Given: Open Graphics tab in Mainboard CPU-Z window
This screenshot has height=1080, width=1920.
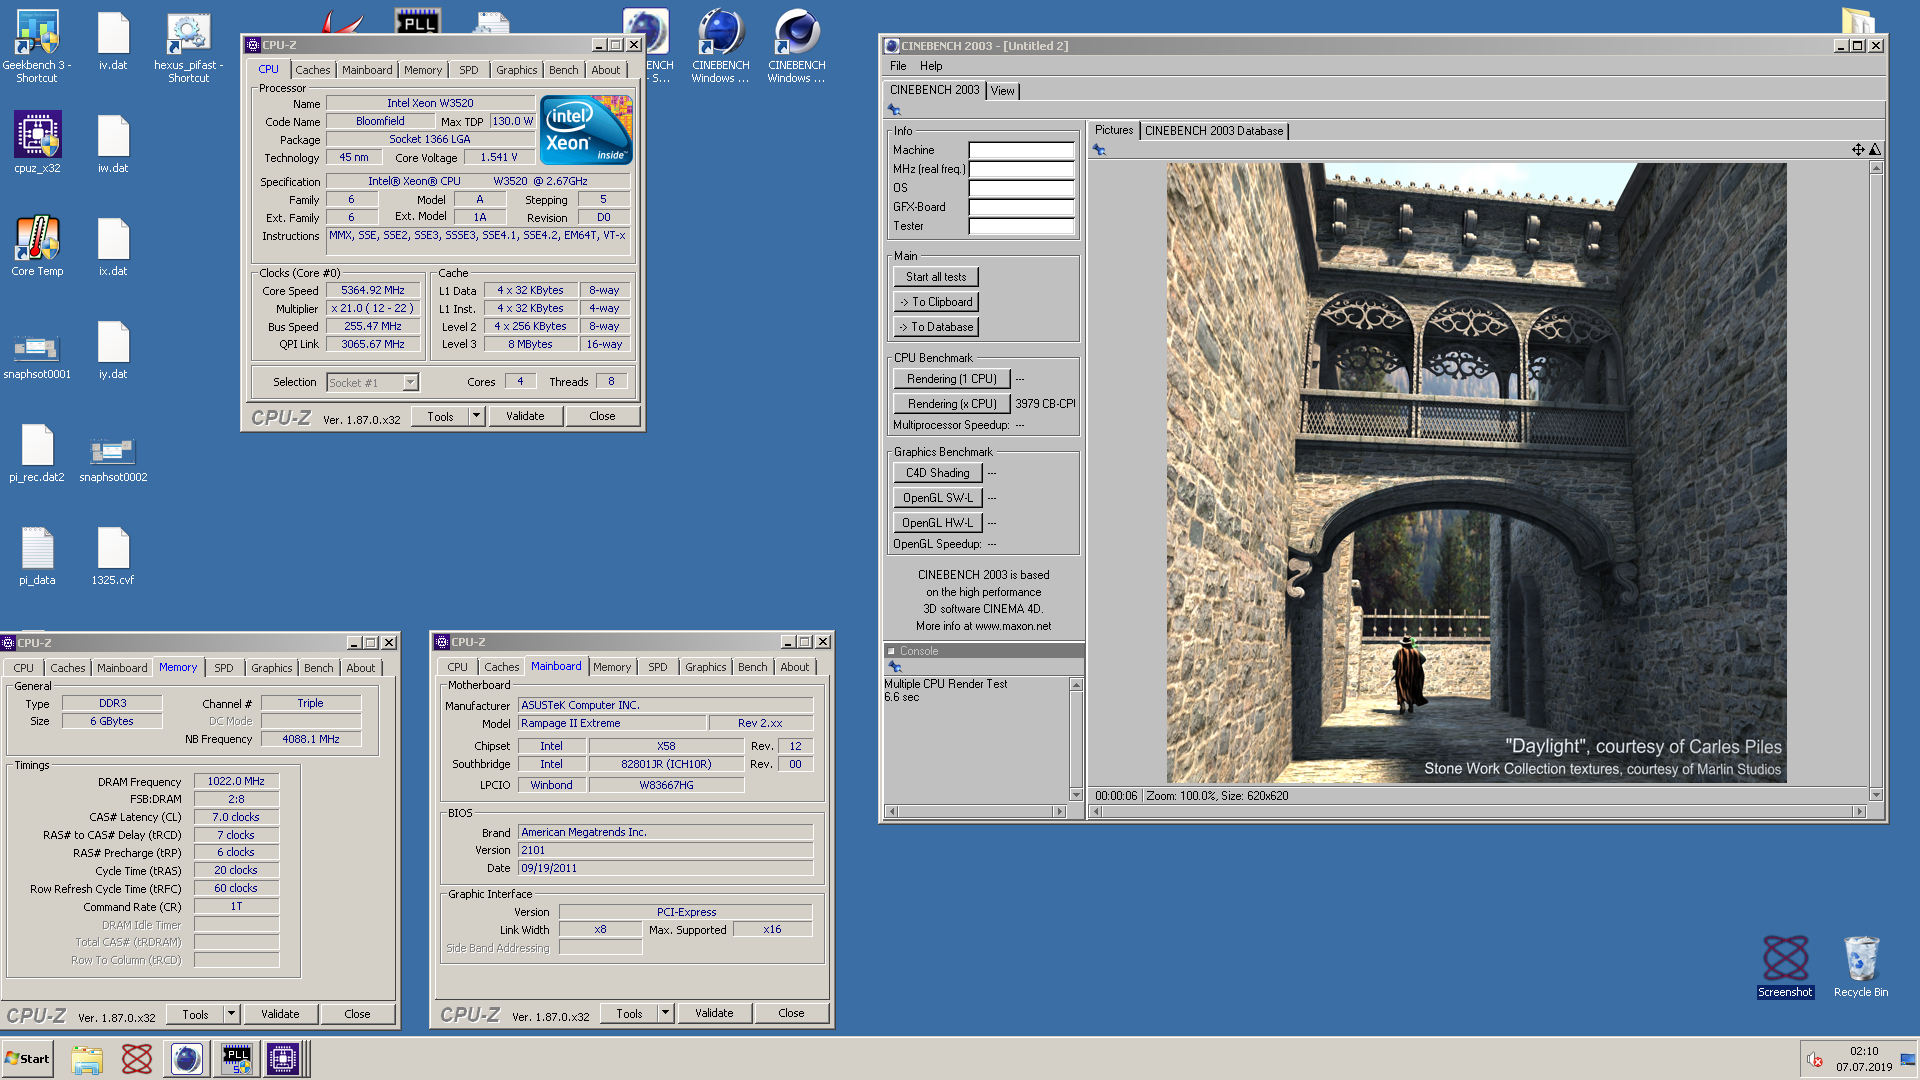Looking at the screenshot, I should pyautogui.click(x=705, y=667).
